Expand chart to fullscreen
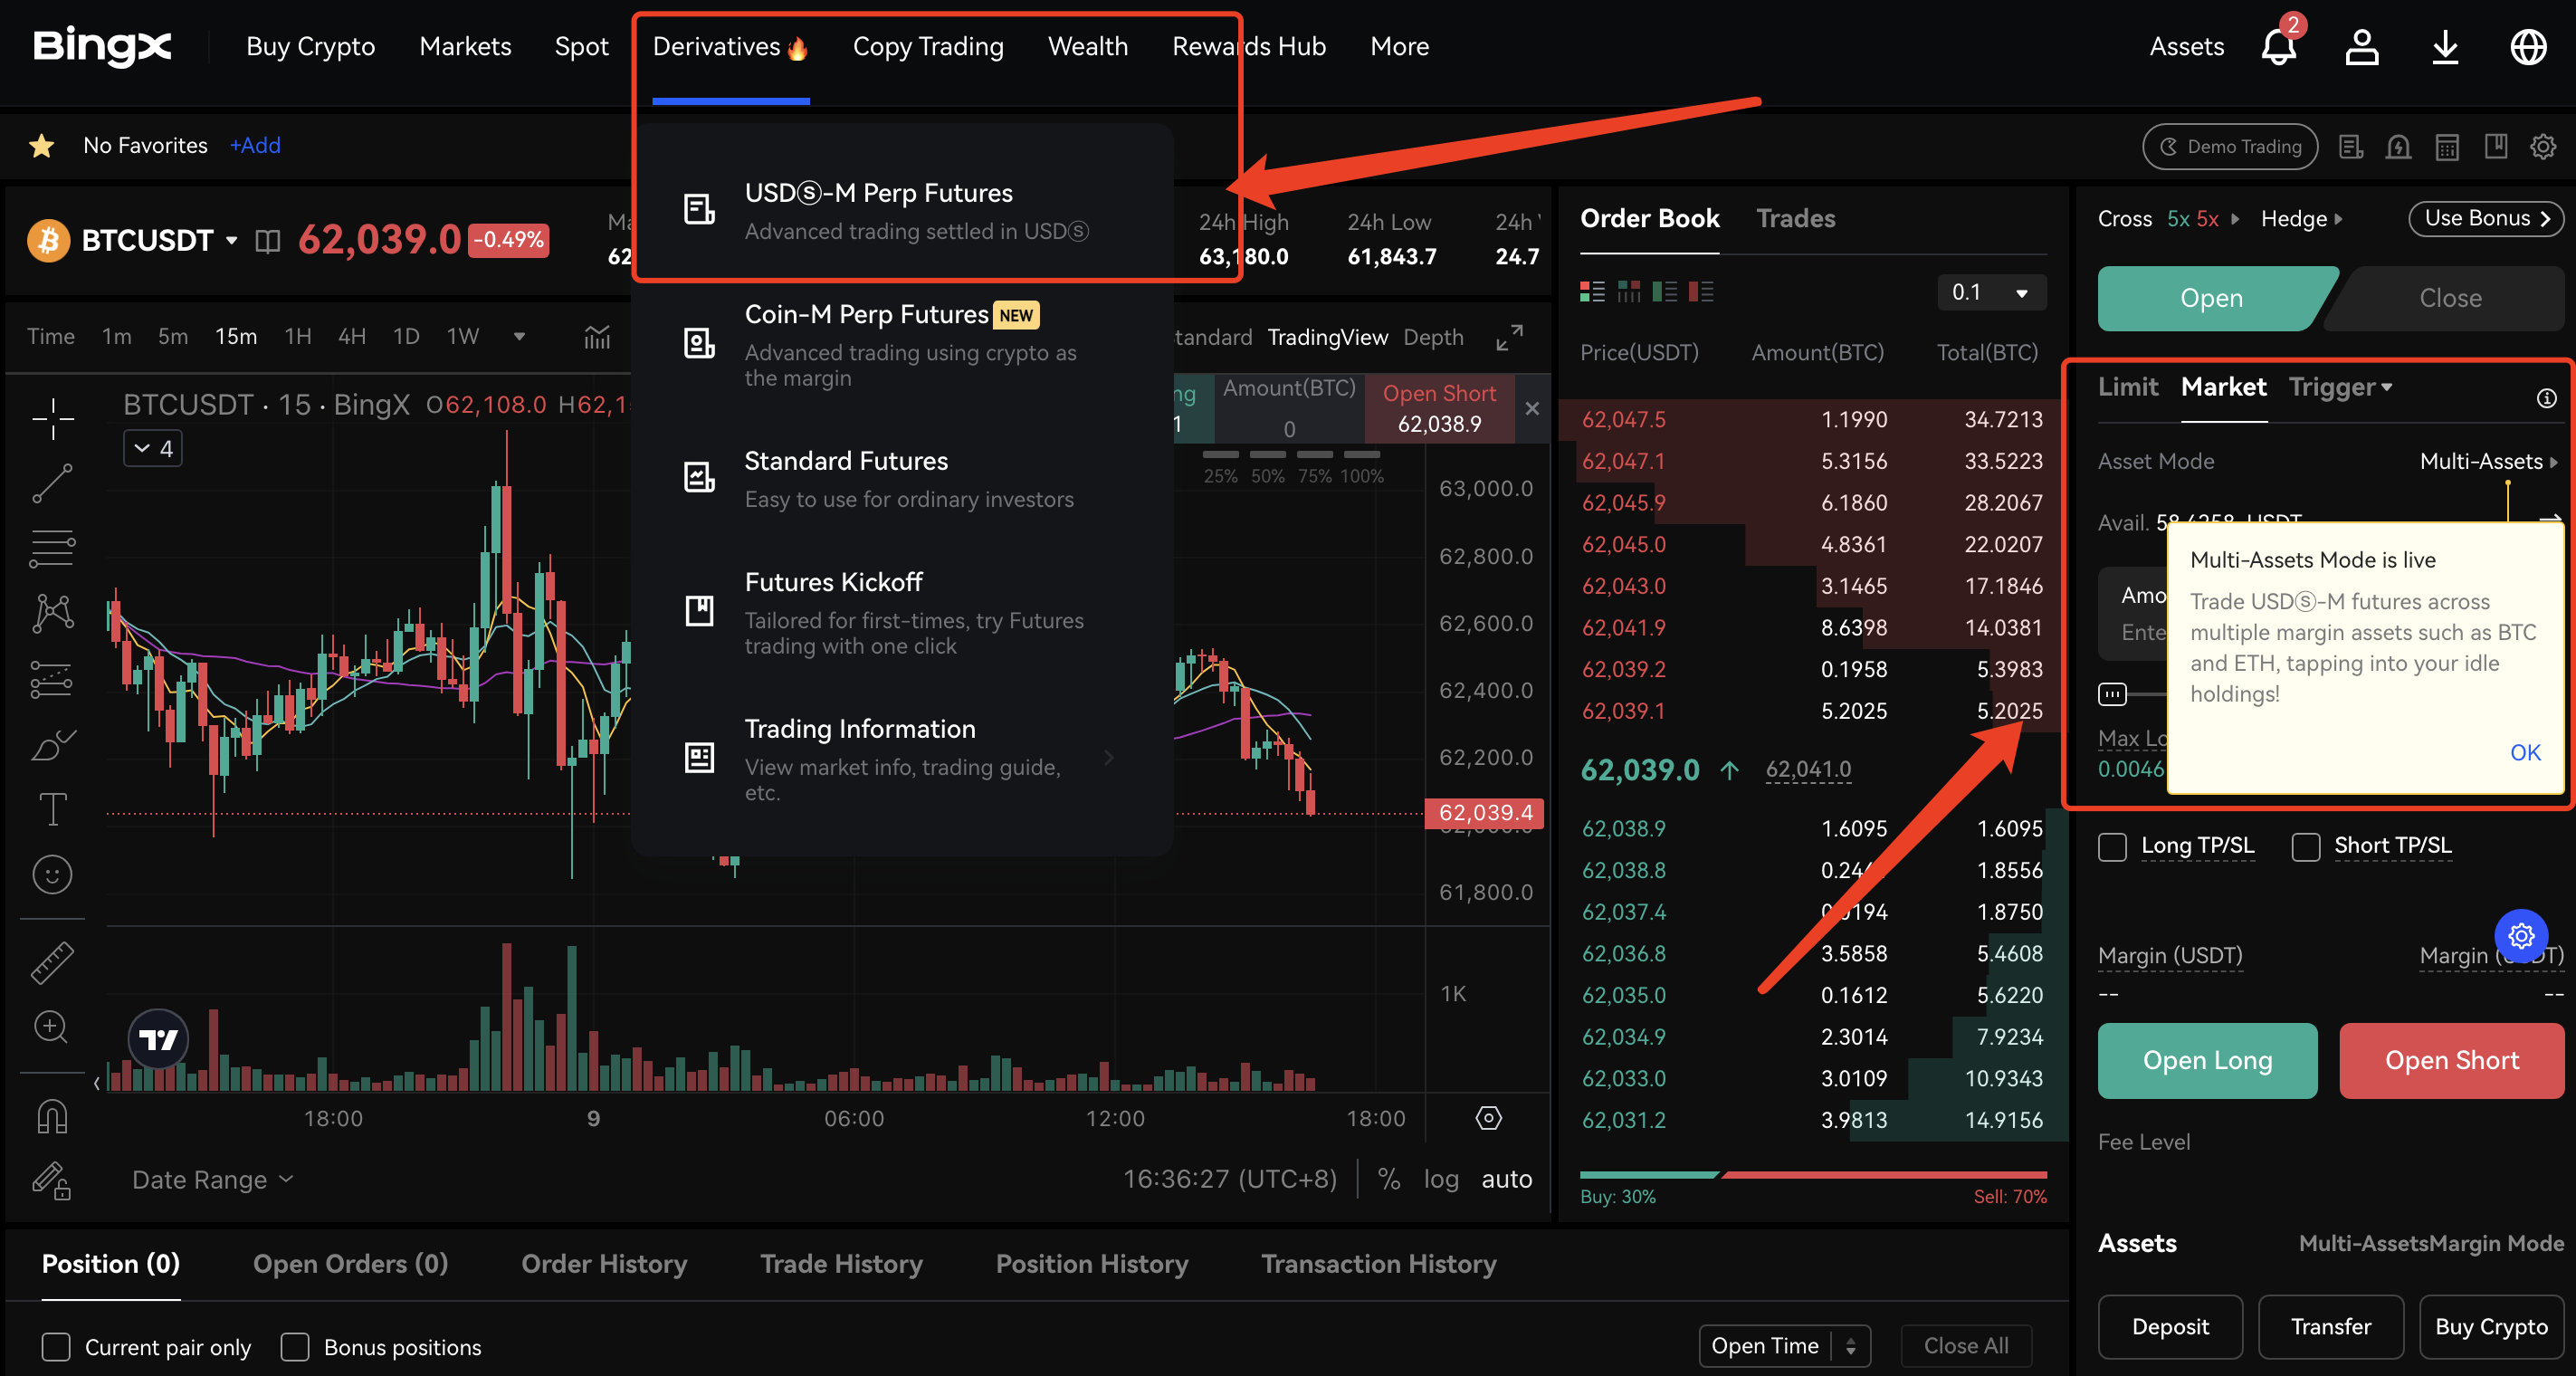Image resolution: width=2576 pixels, height=1376 pixels. coord(1509,337)
